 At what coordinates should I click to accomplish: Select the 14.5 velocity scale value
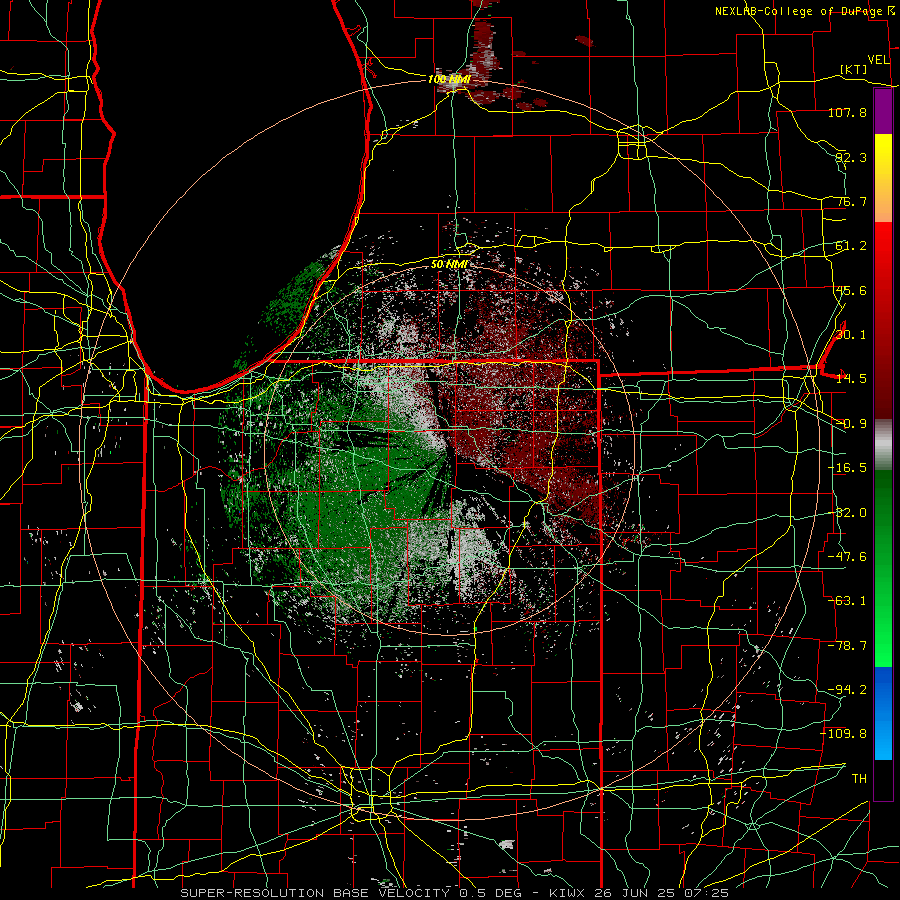click(851, 379)
